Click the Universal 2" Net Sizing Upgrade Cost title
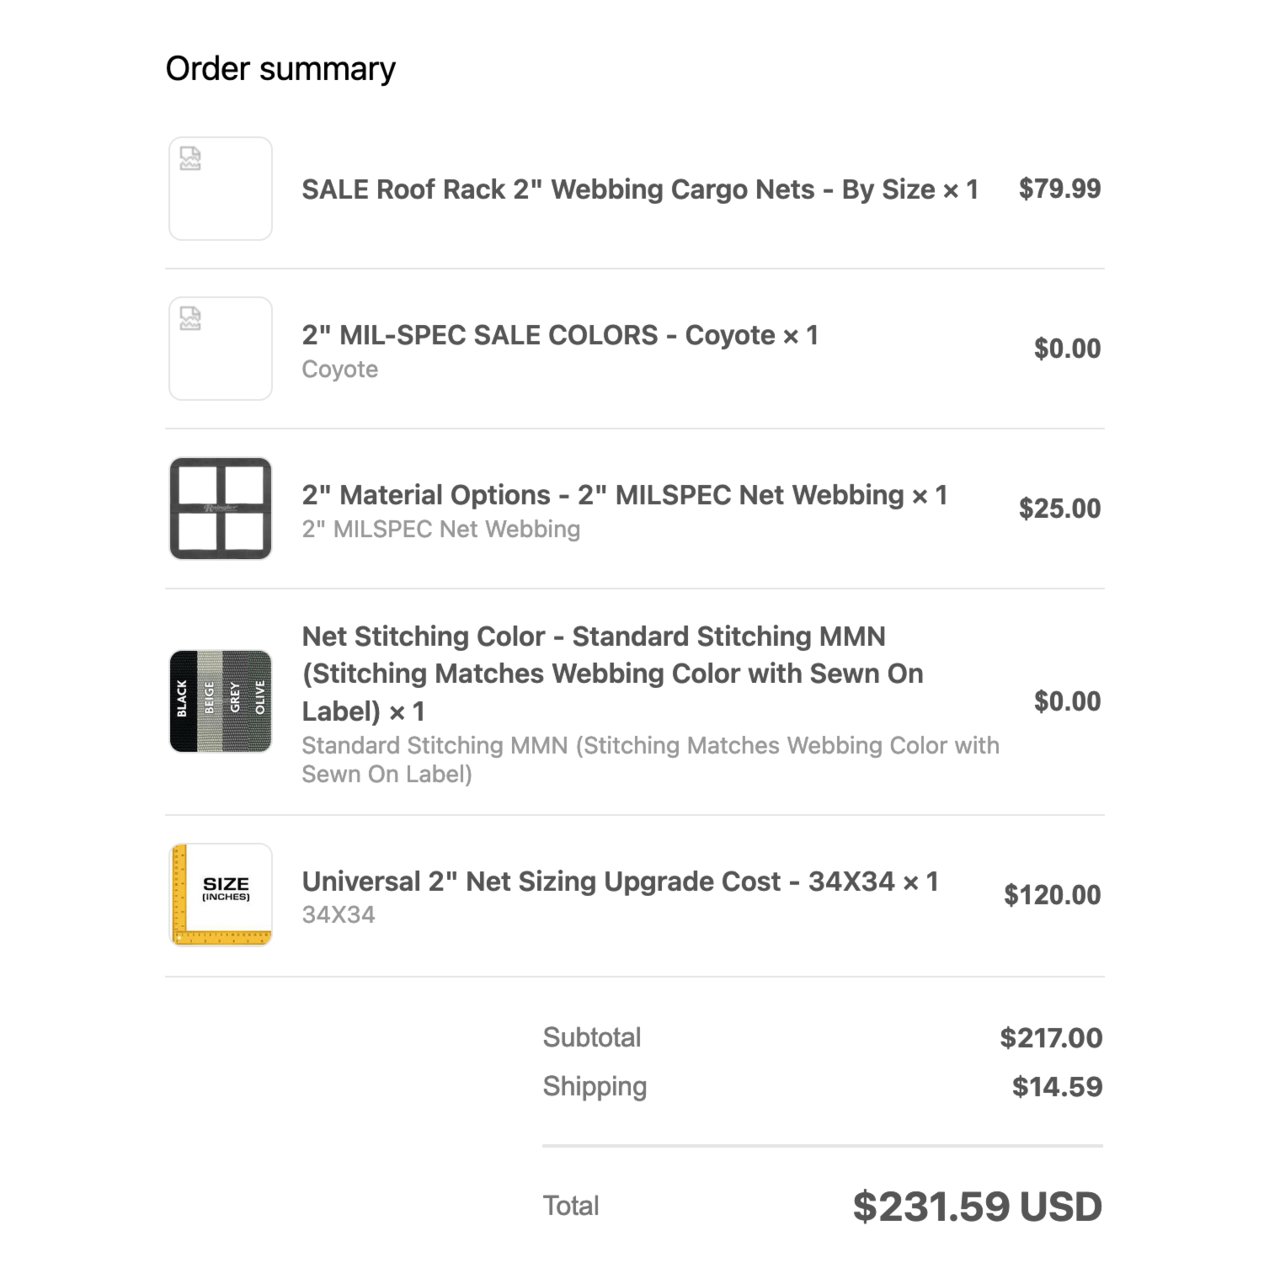 click(620, 881)
